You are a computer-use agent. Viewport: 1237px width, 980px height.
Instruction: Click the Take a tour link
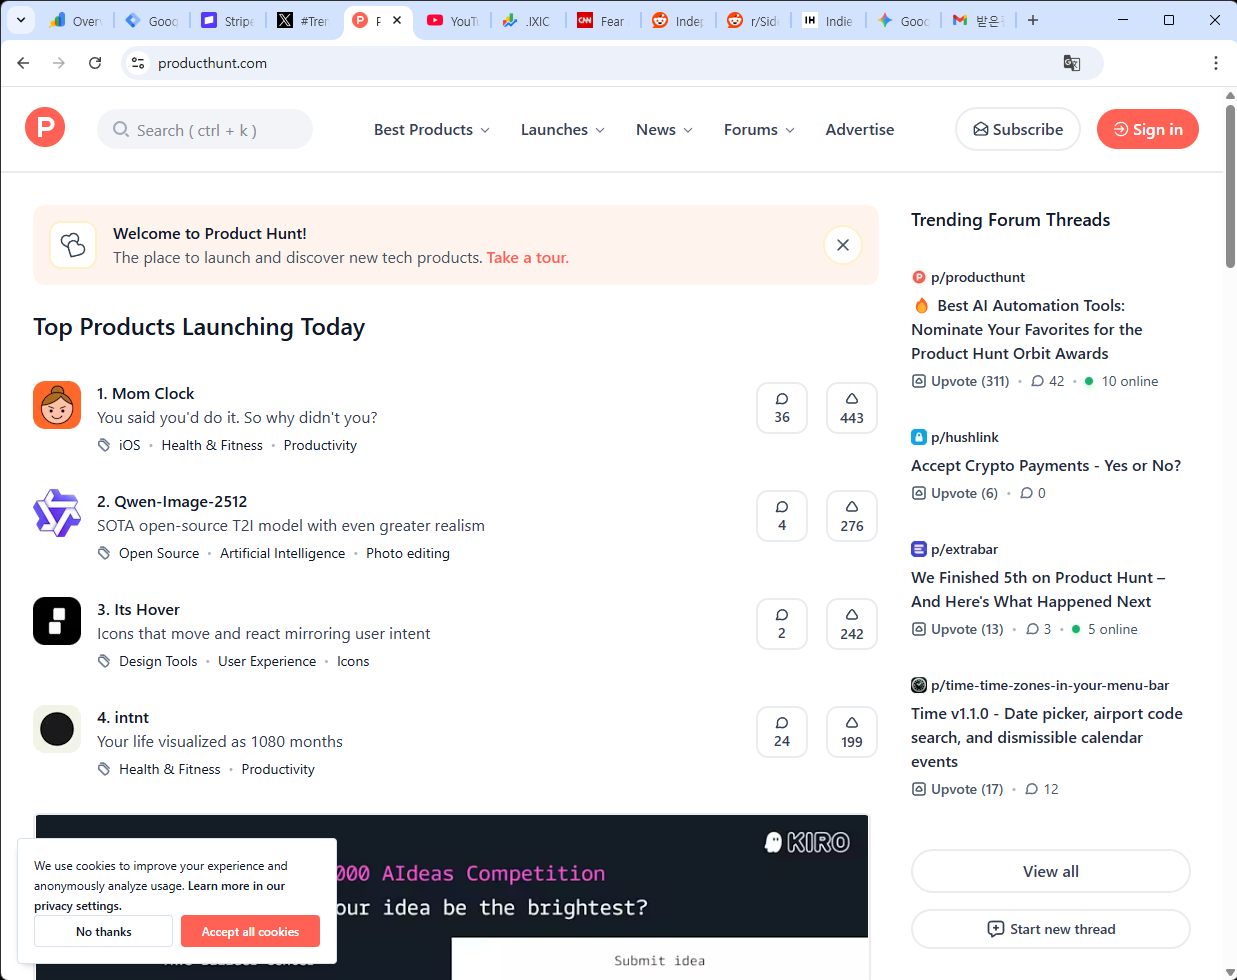pos(527,258)
